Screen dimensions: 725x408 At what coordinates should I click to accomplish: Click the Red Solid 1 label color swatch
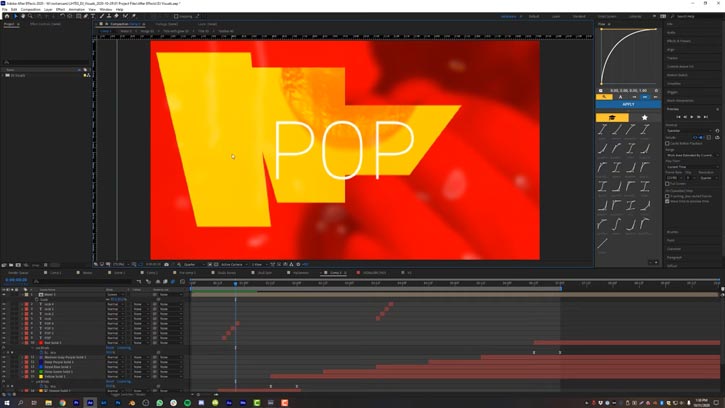26,343
